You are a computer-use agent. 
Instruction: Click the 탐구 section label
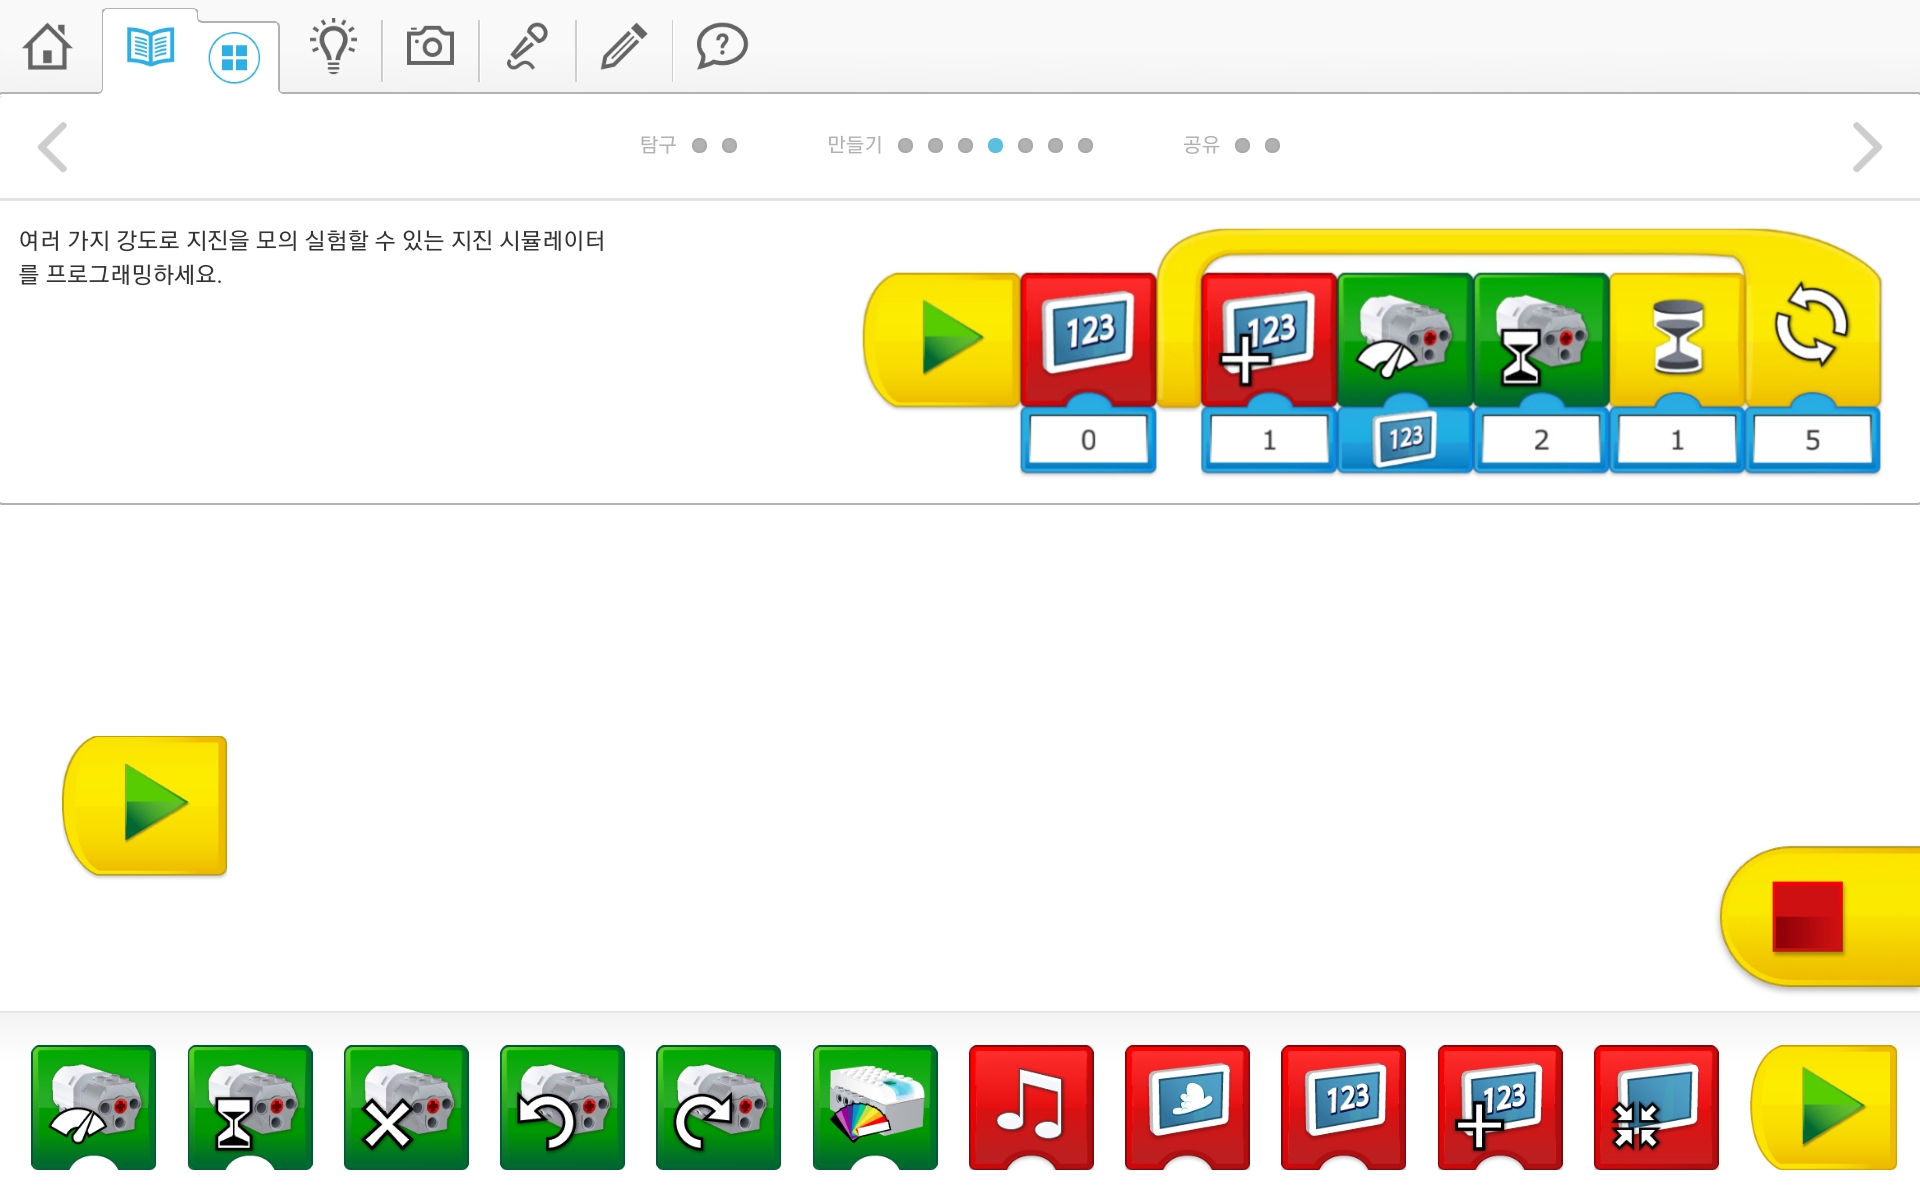coord(658,145)
